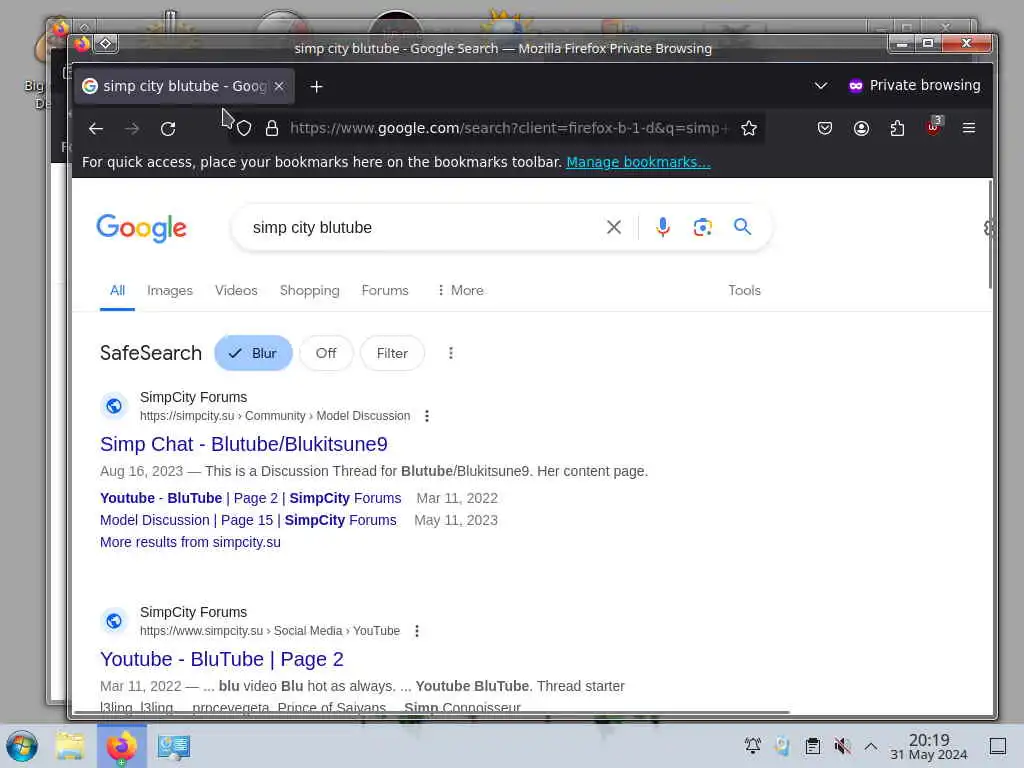
Task: Open Google Lens image search icon
Action: pyautogui.click(x=703, y=227)
